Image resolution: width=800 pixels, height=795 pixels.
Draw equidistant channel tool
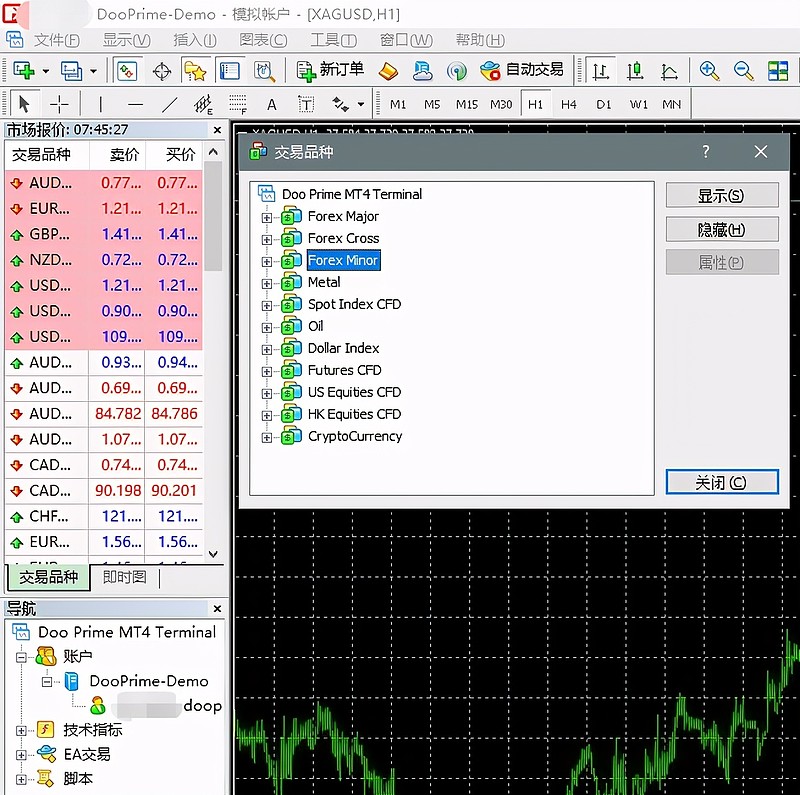pyautogui.click(x=203, y=105)
